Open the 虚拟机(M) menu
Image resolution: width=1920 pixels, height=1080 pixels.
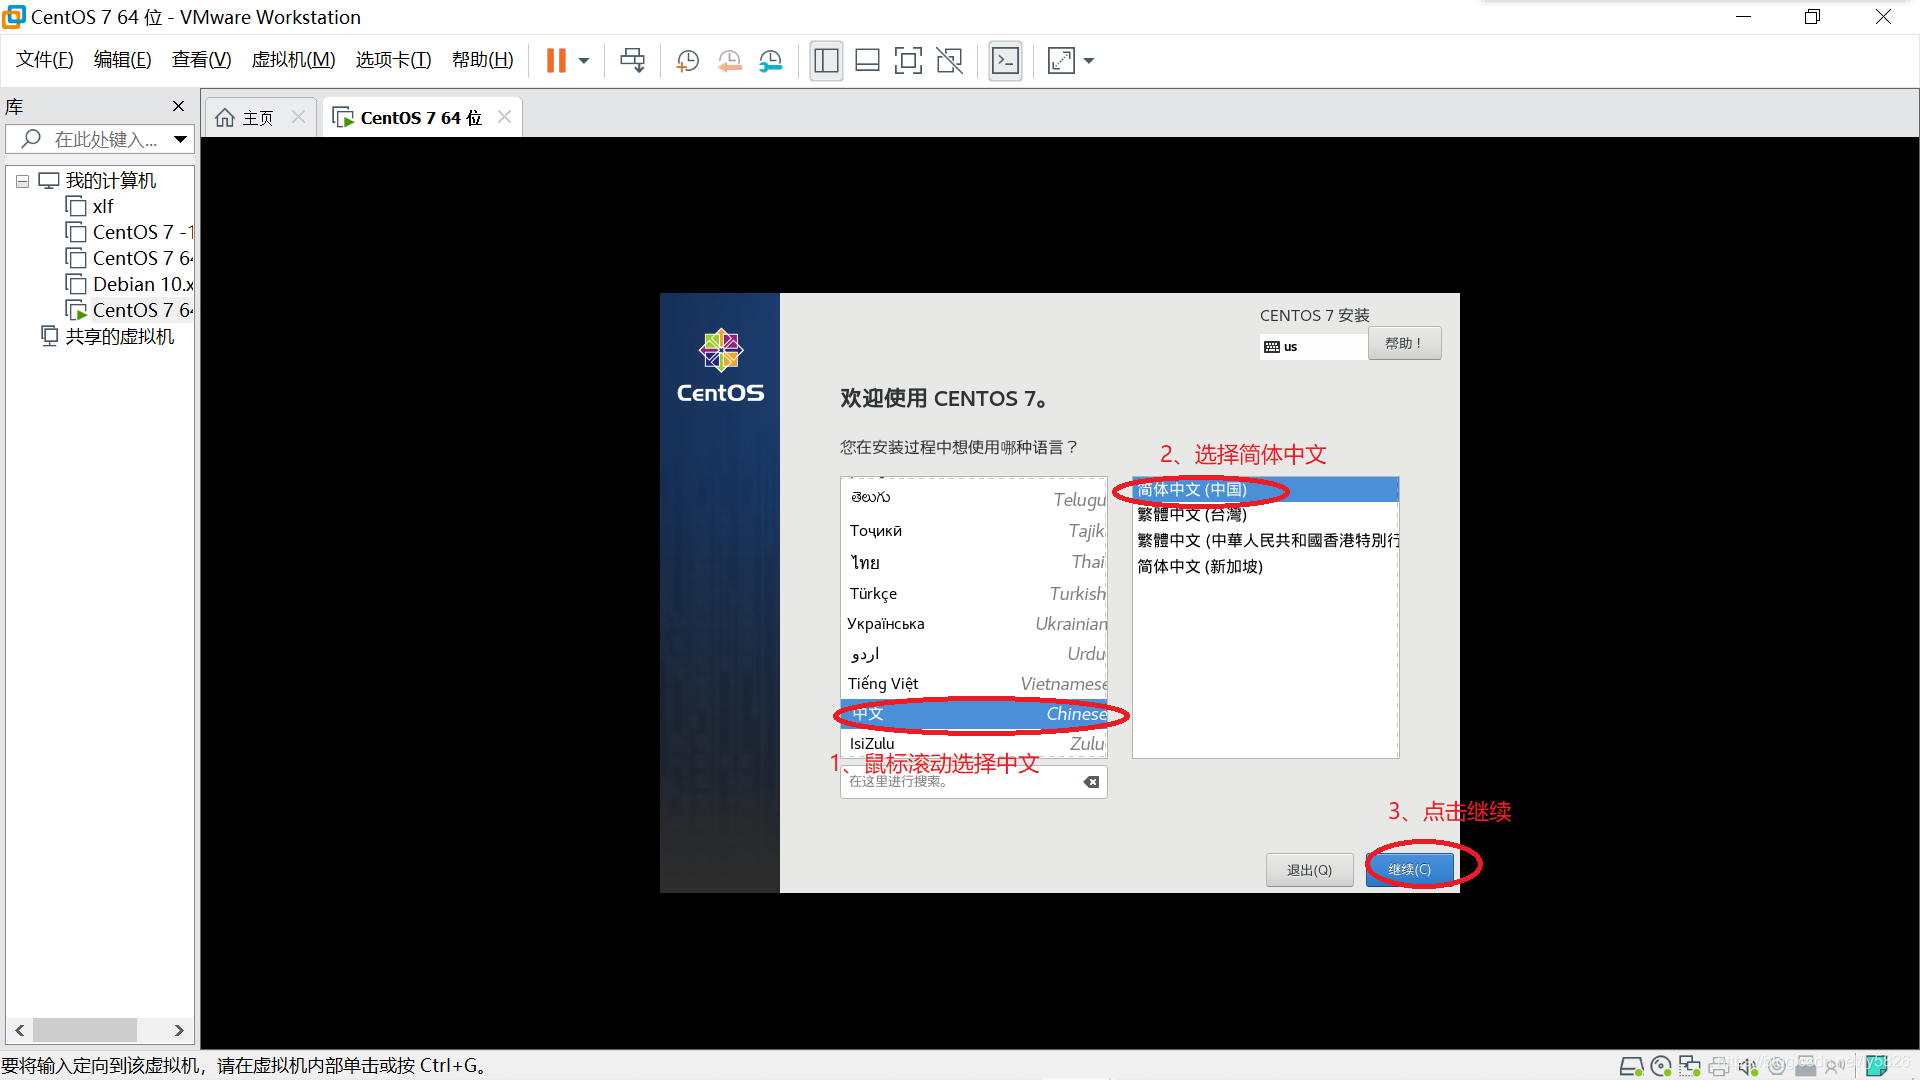coord(293,60)
